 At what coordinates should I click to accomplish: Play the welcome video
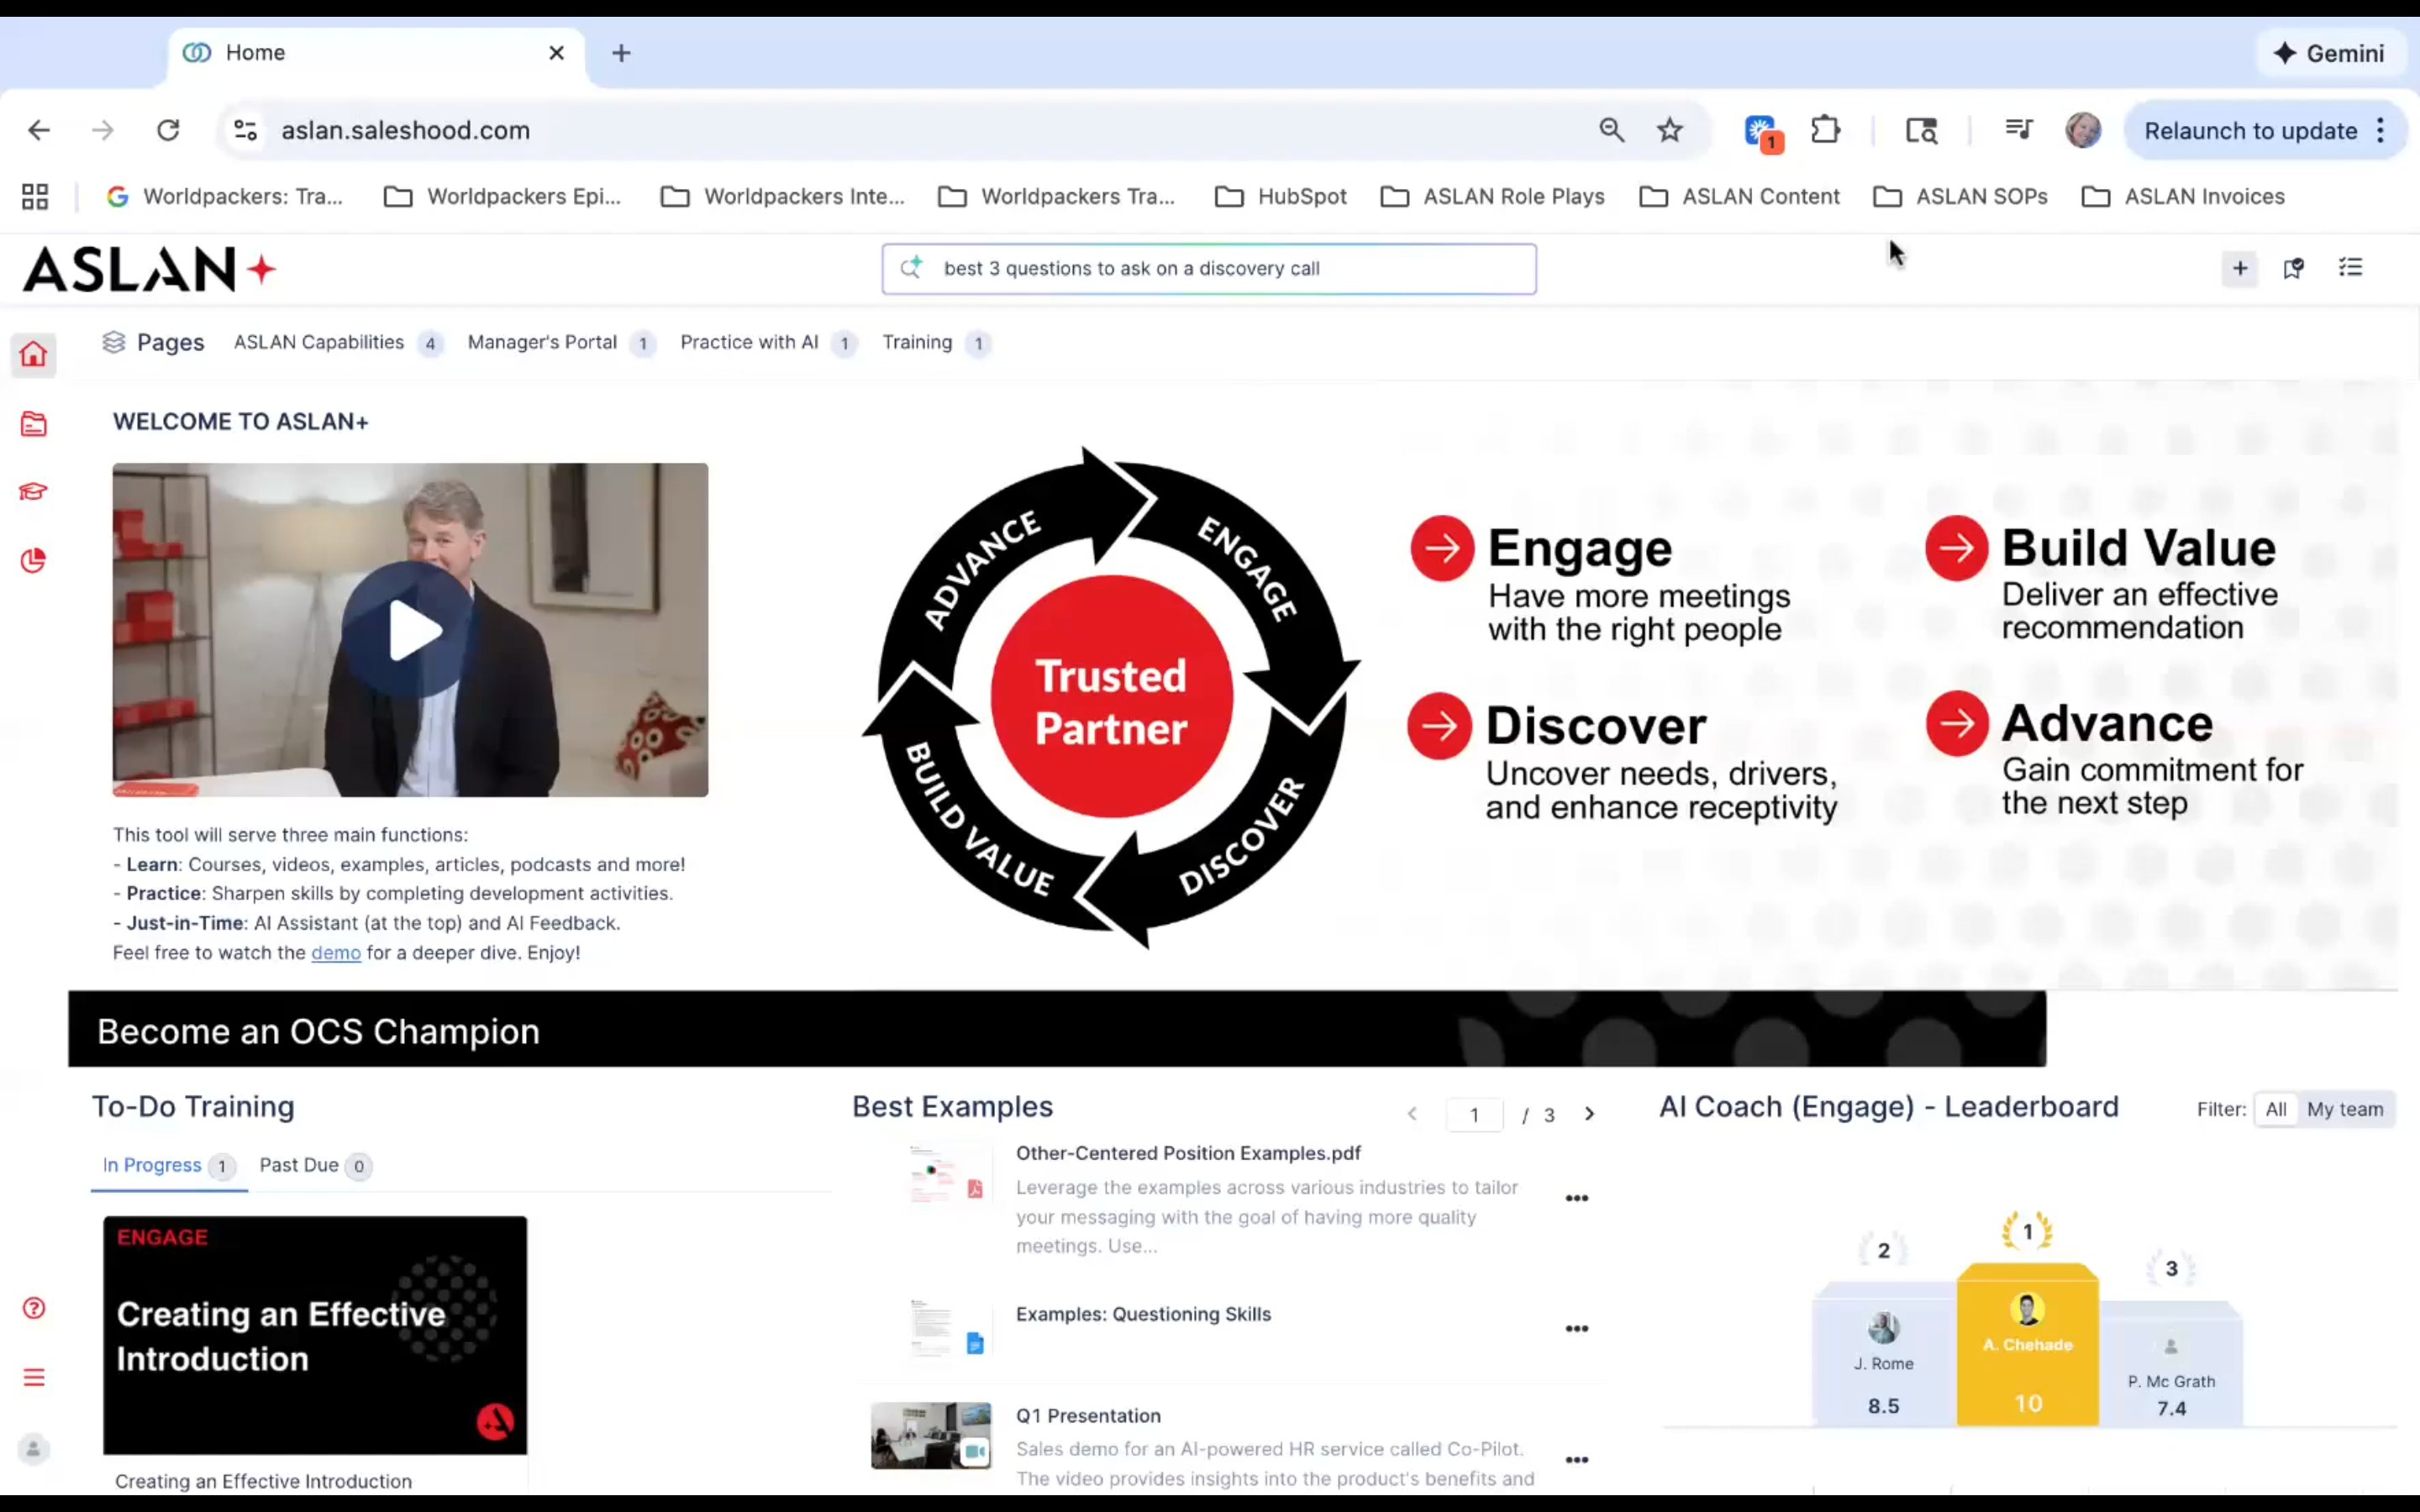(x=411, y=630)
